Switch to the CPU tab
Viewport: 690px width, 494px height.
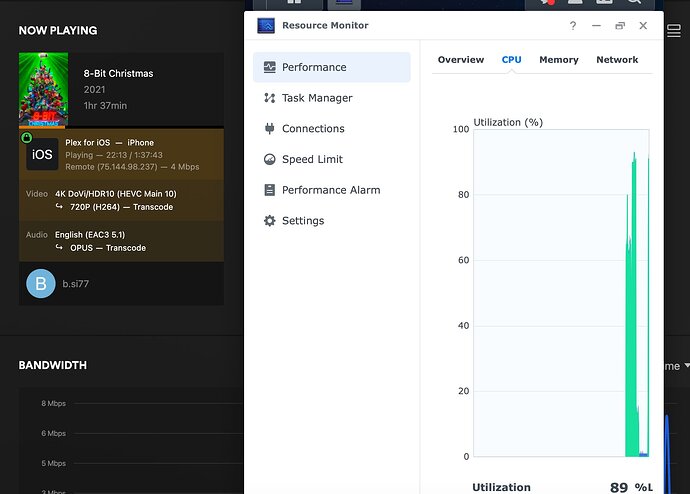(x=511, y=60)
